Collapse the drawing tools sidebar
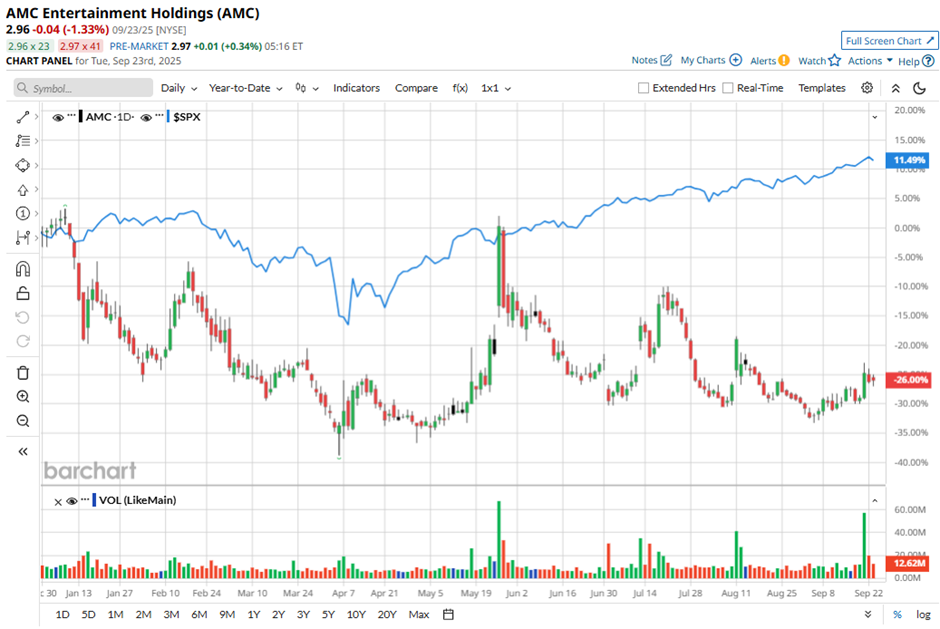 23,452
